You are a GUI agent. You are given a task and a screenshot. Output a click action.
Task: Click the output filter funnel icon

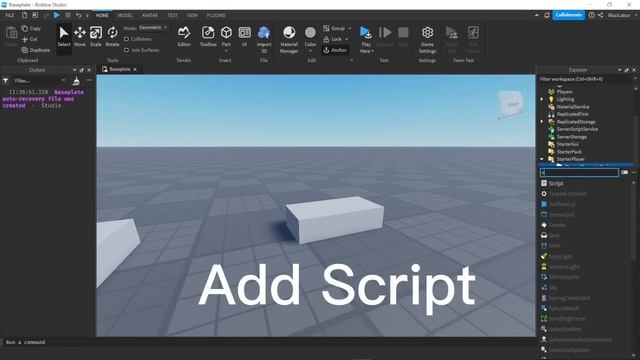pos(6,81)
